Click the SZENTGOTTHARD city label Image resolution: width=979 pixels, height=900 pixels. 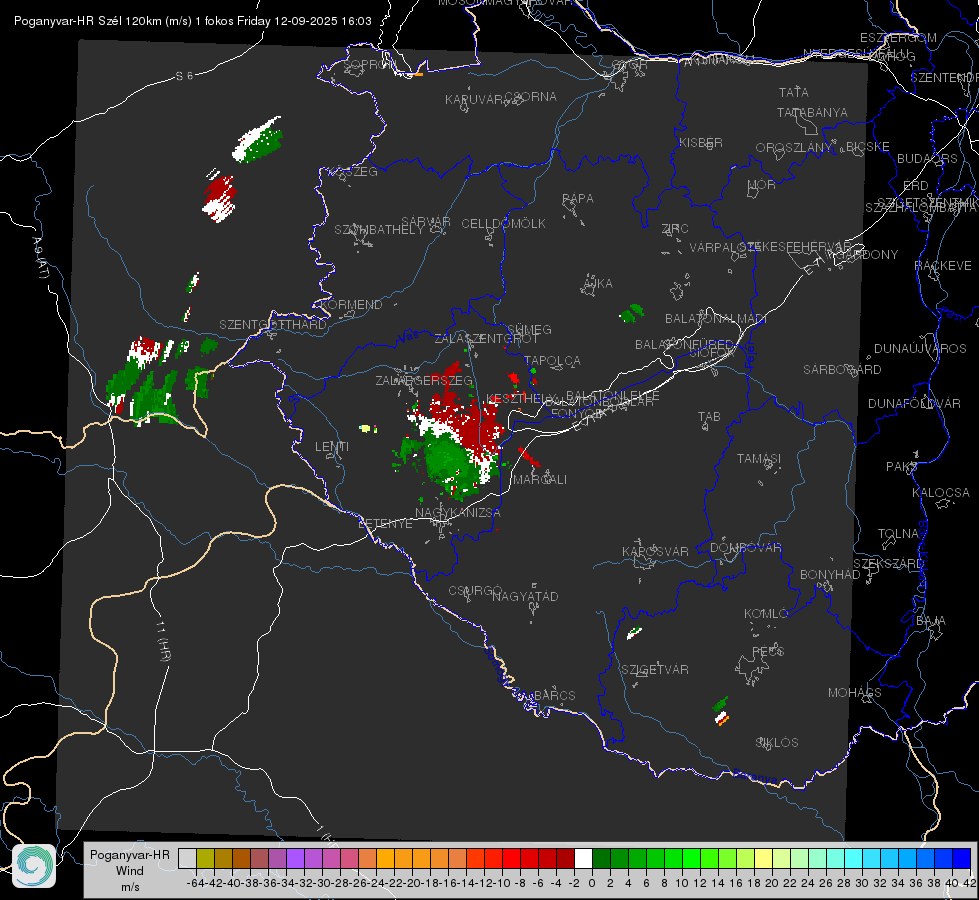[273, 325]
